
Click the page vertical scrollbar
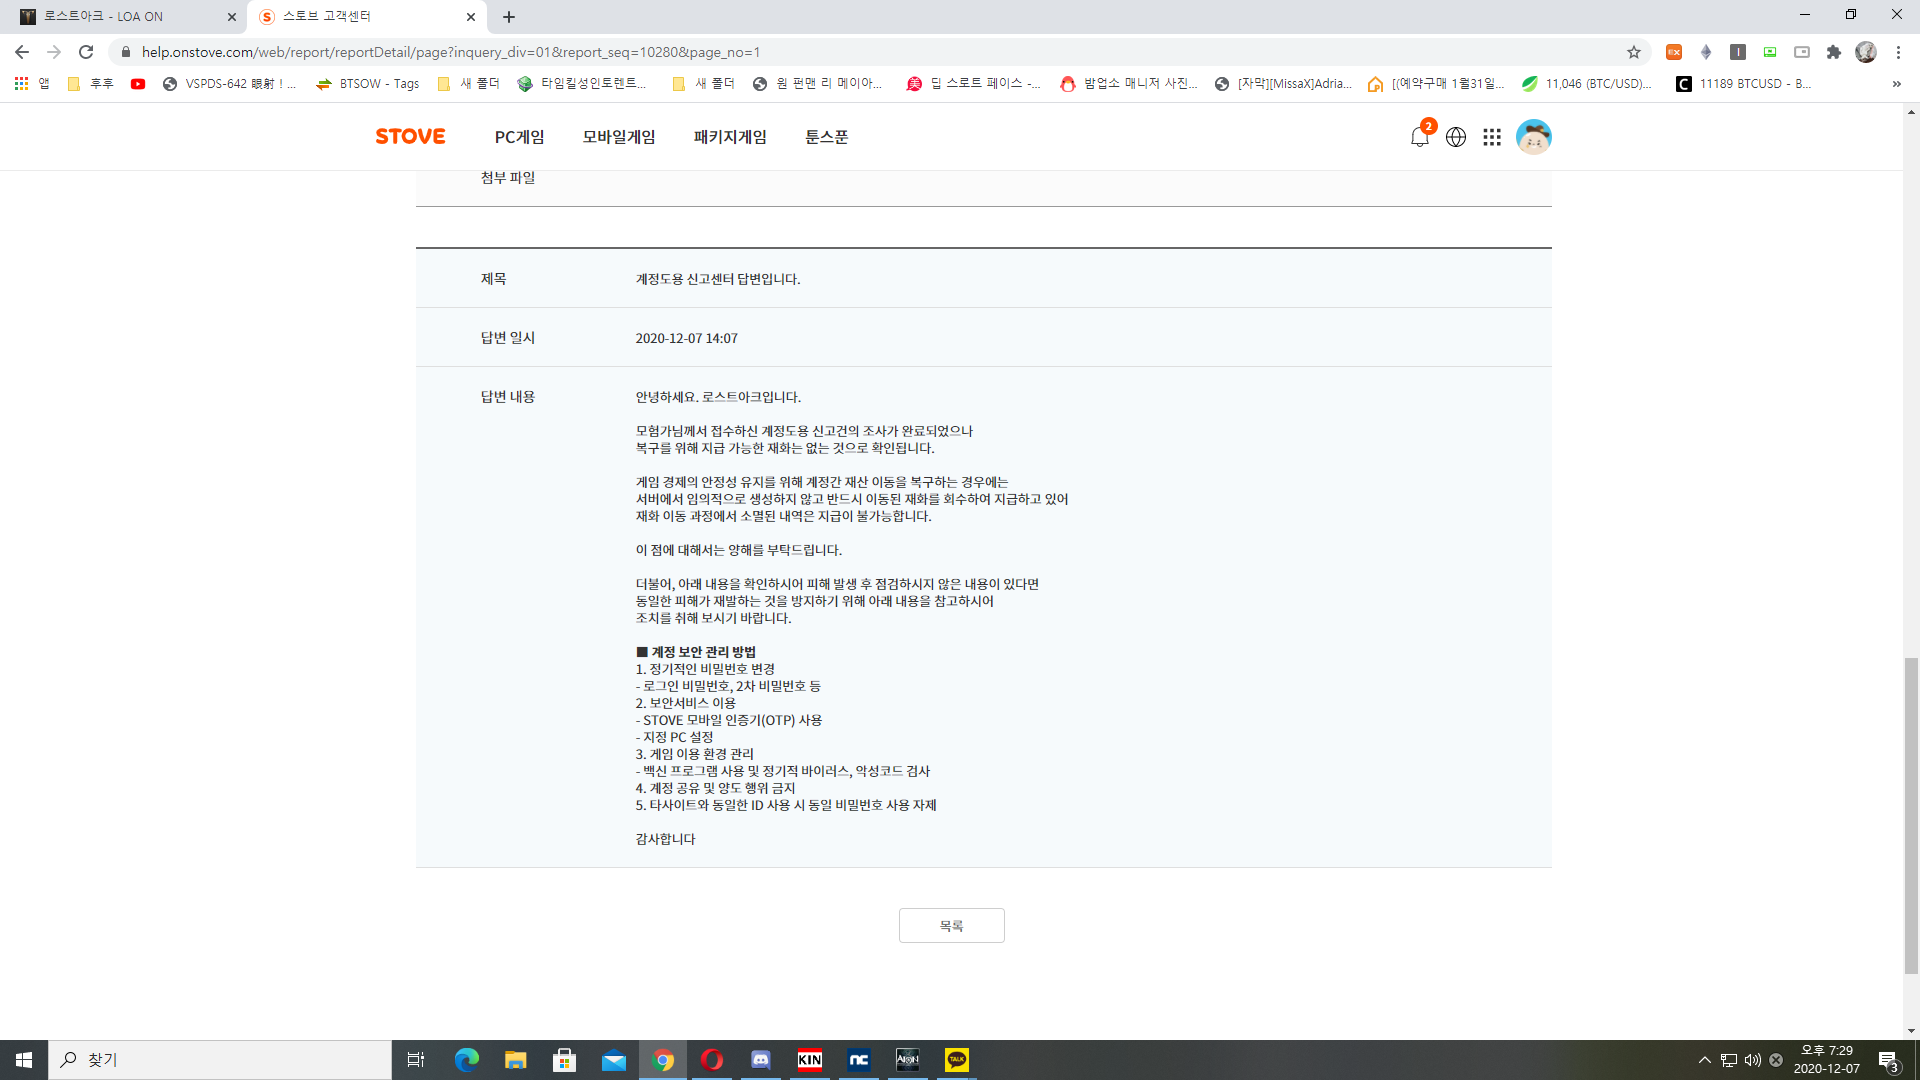coord(1911,815)
